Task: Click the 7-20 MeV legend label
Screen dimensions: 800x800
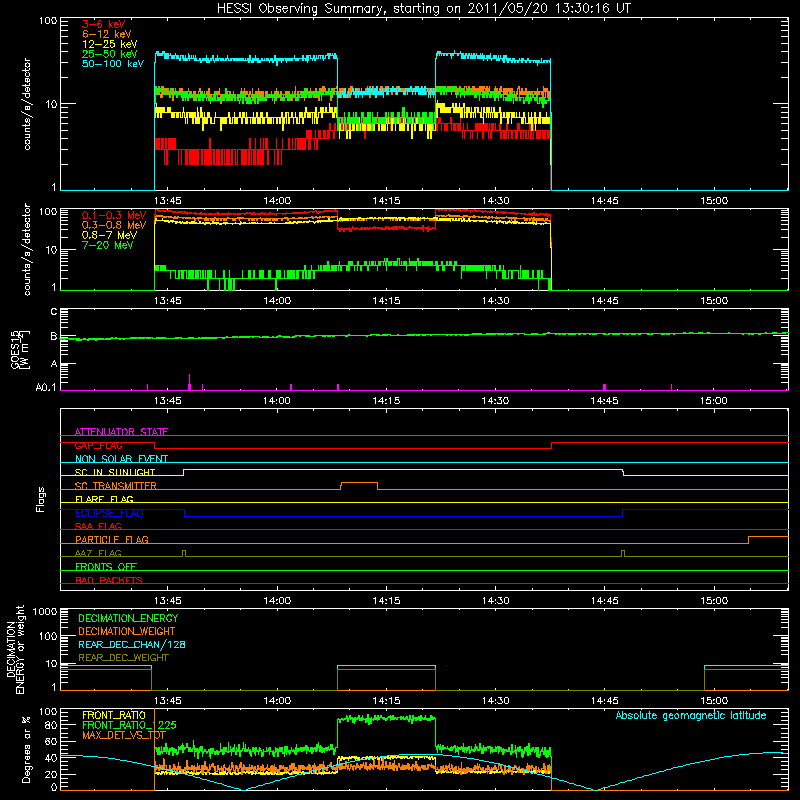Action: click(108, 245)
